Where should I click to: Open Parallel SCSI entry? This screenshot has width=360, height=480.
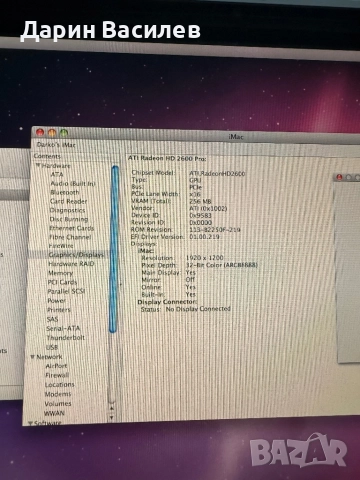pos(66,291)
